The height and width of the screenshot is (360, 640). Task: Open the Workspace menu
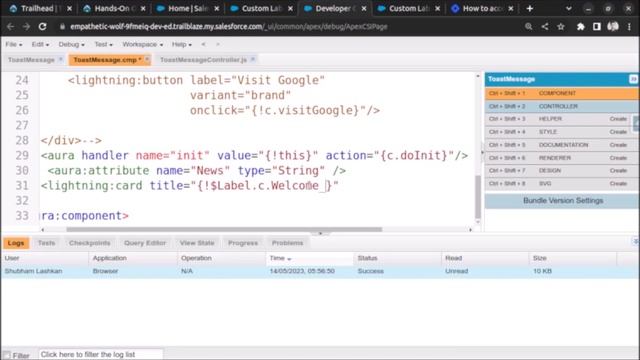[x=142, y=44]
